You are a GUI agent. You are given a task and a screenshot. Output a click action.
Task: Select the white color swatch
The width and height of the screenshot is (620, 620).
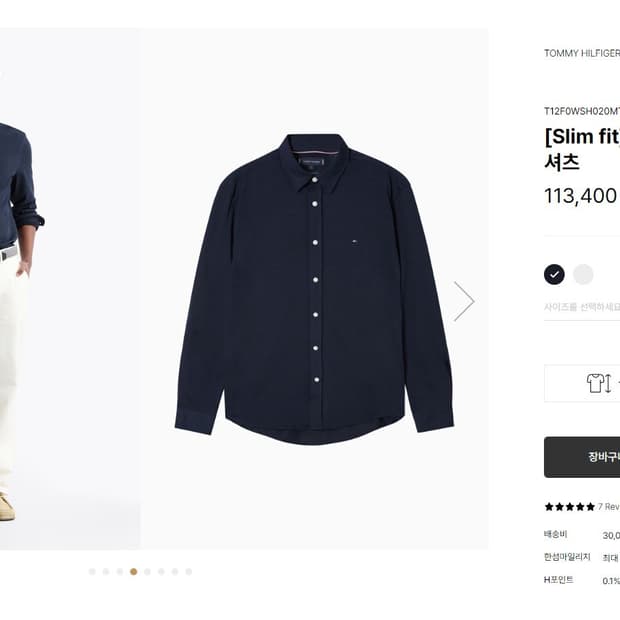(583, 274)
